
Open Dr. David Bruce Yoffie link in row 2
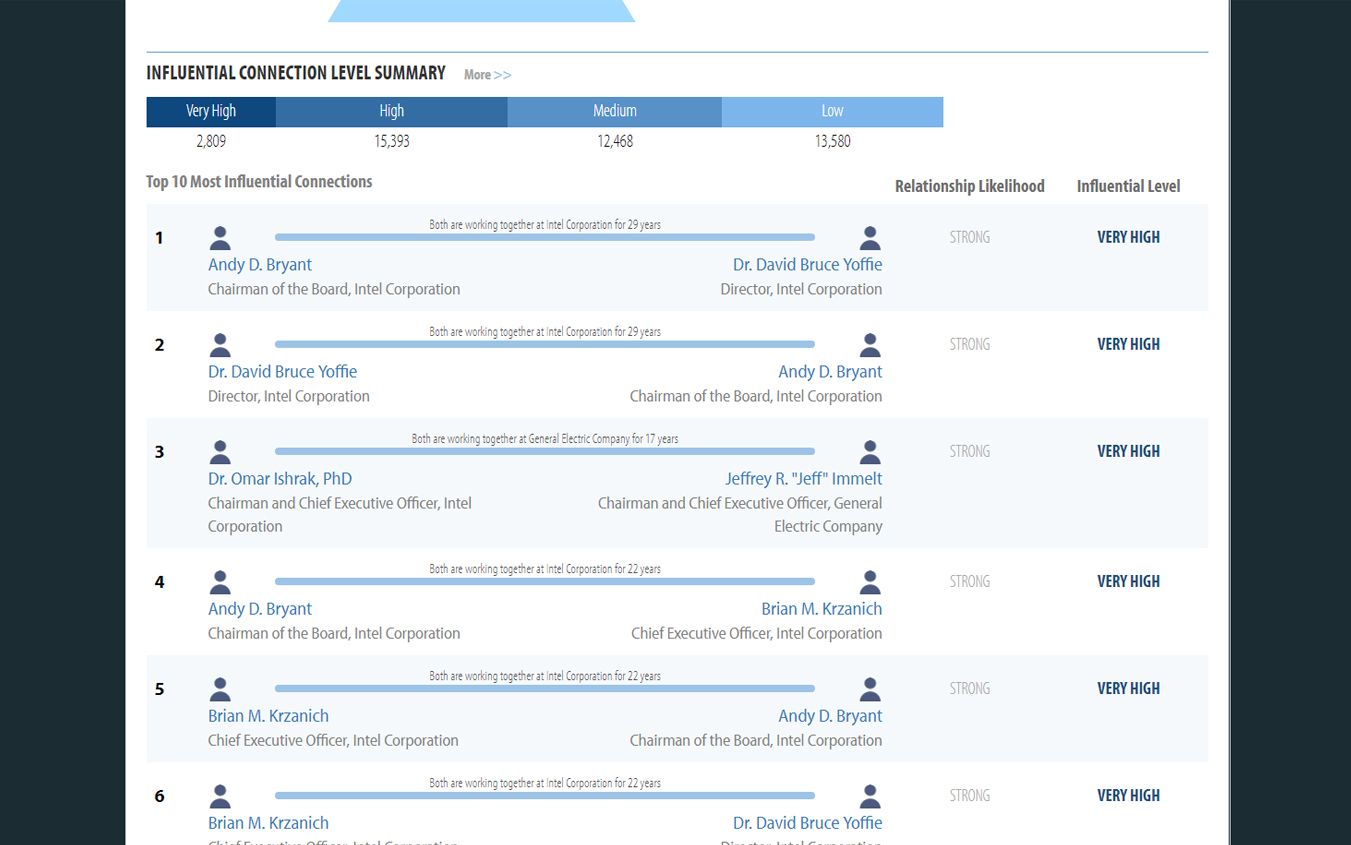pyautogui.click(x=283, y=372)
